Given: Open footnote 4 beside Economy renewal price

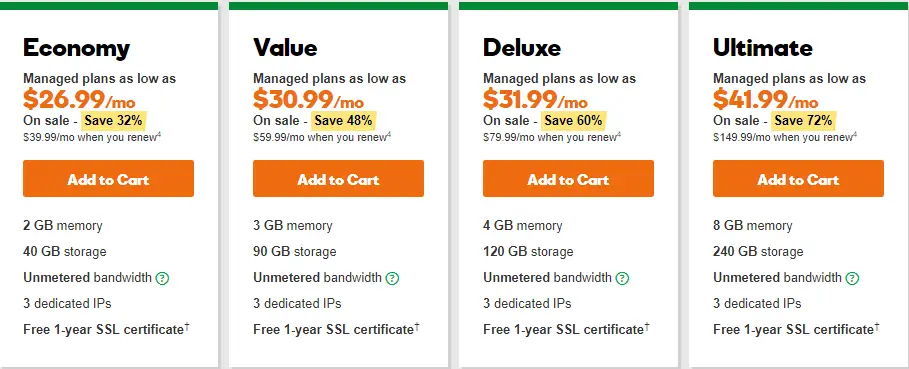Looking at the screenshot, I should point(161,134).
